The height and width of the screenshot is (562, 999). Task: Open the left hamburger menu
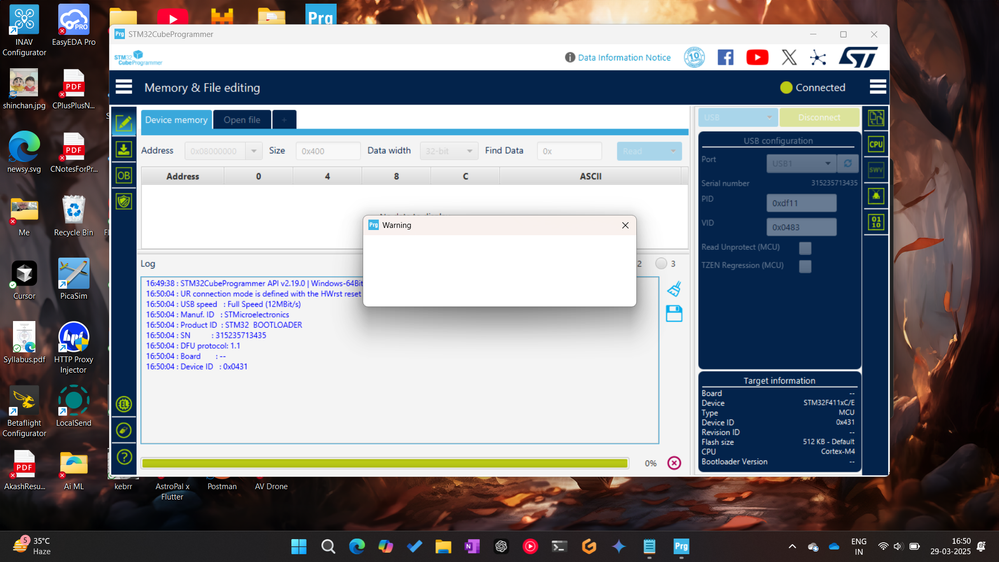[x=124, y=87]
